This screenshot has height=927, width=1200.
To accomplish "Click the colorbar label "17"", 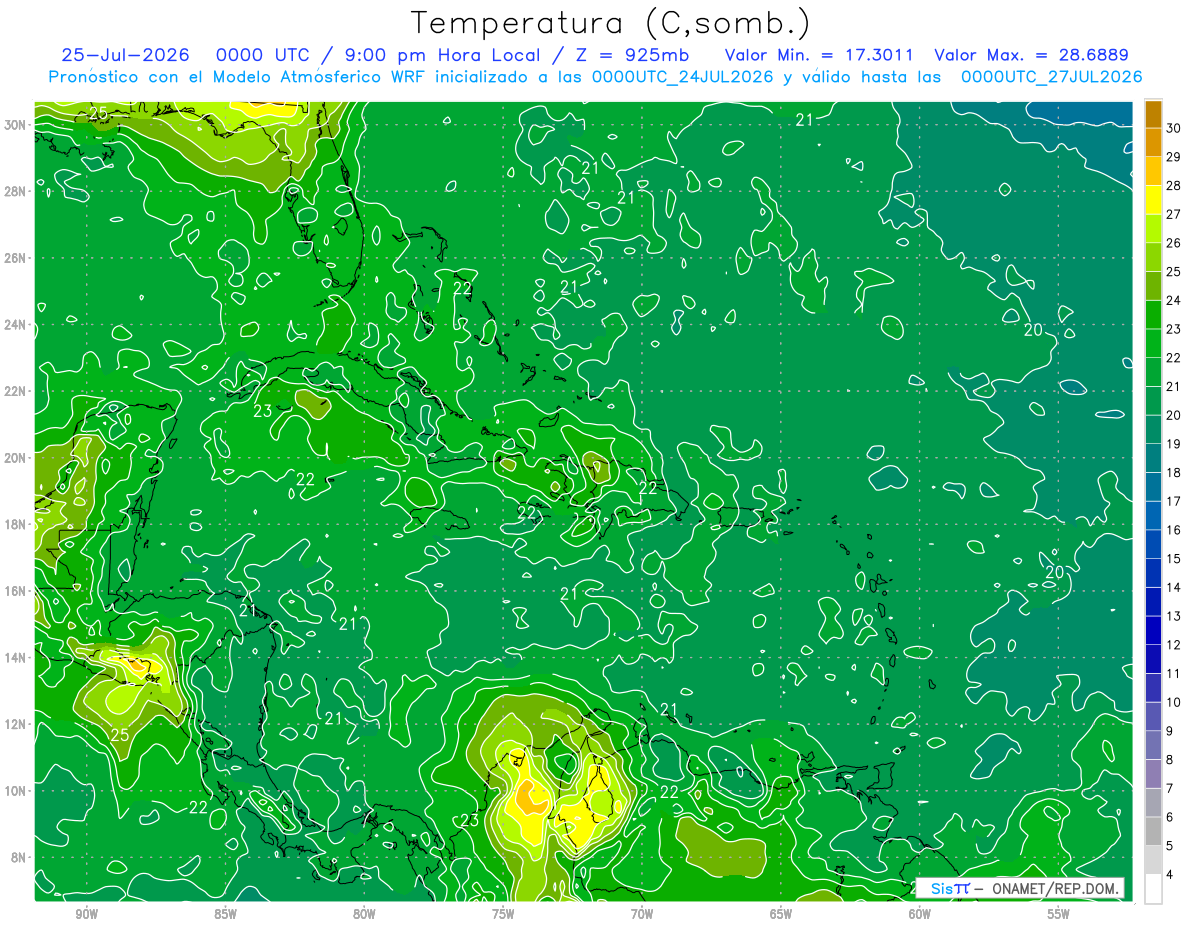I will tap(1174, 501).
